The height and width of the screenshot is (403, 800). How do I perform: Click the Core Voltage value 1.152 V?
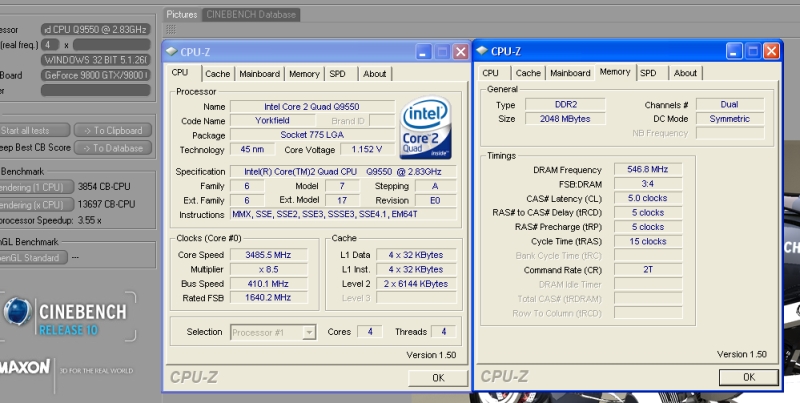(367, 149)
